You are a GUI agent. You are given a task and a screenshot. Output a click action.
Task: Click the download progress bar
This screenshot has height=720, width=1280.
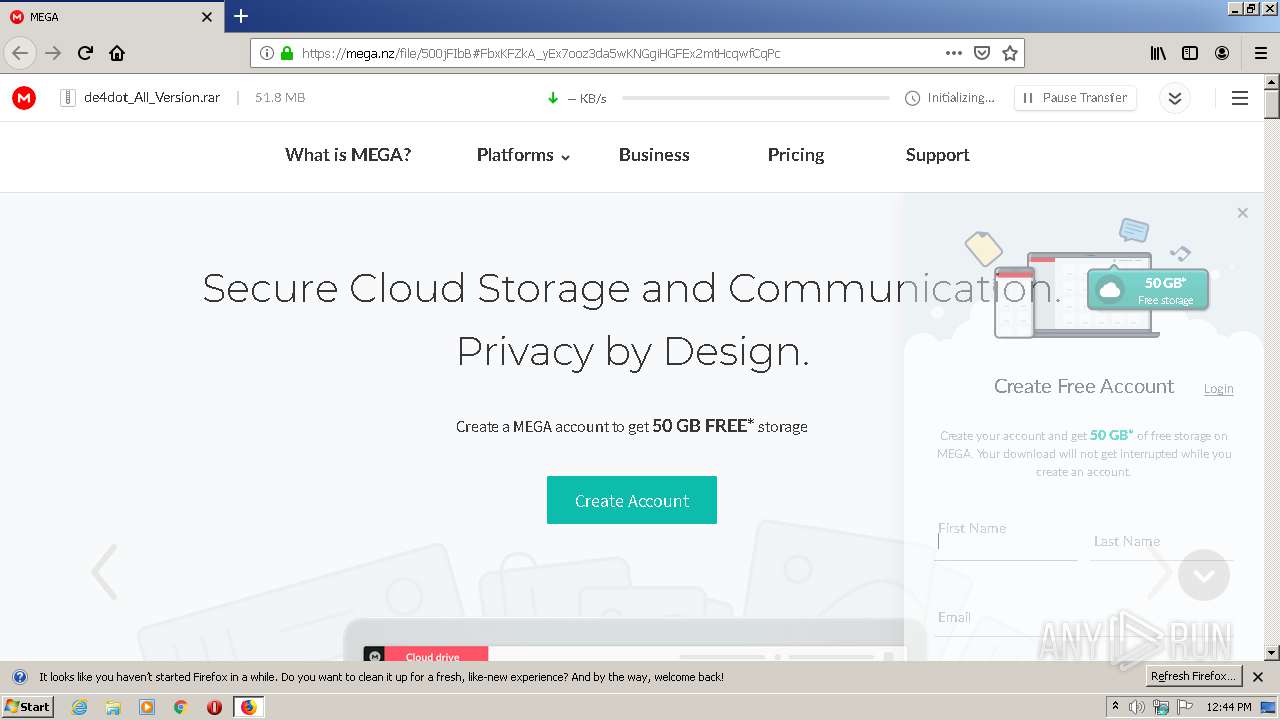(x=755, y=98)
